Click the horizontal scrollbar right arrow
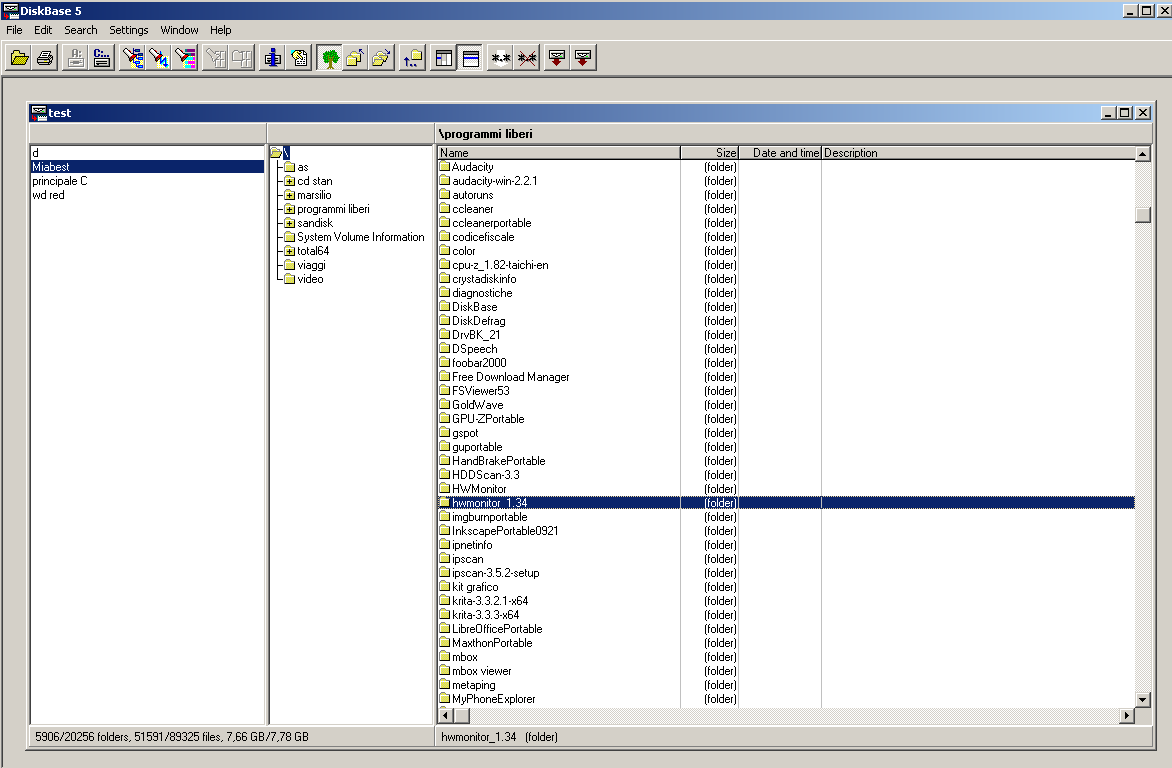The height and width of the screenshot is (768, 1172). tap(1127, 716)
